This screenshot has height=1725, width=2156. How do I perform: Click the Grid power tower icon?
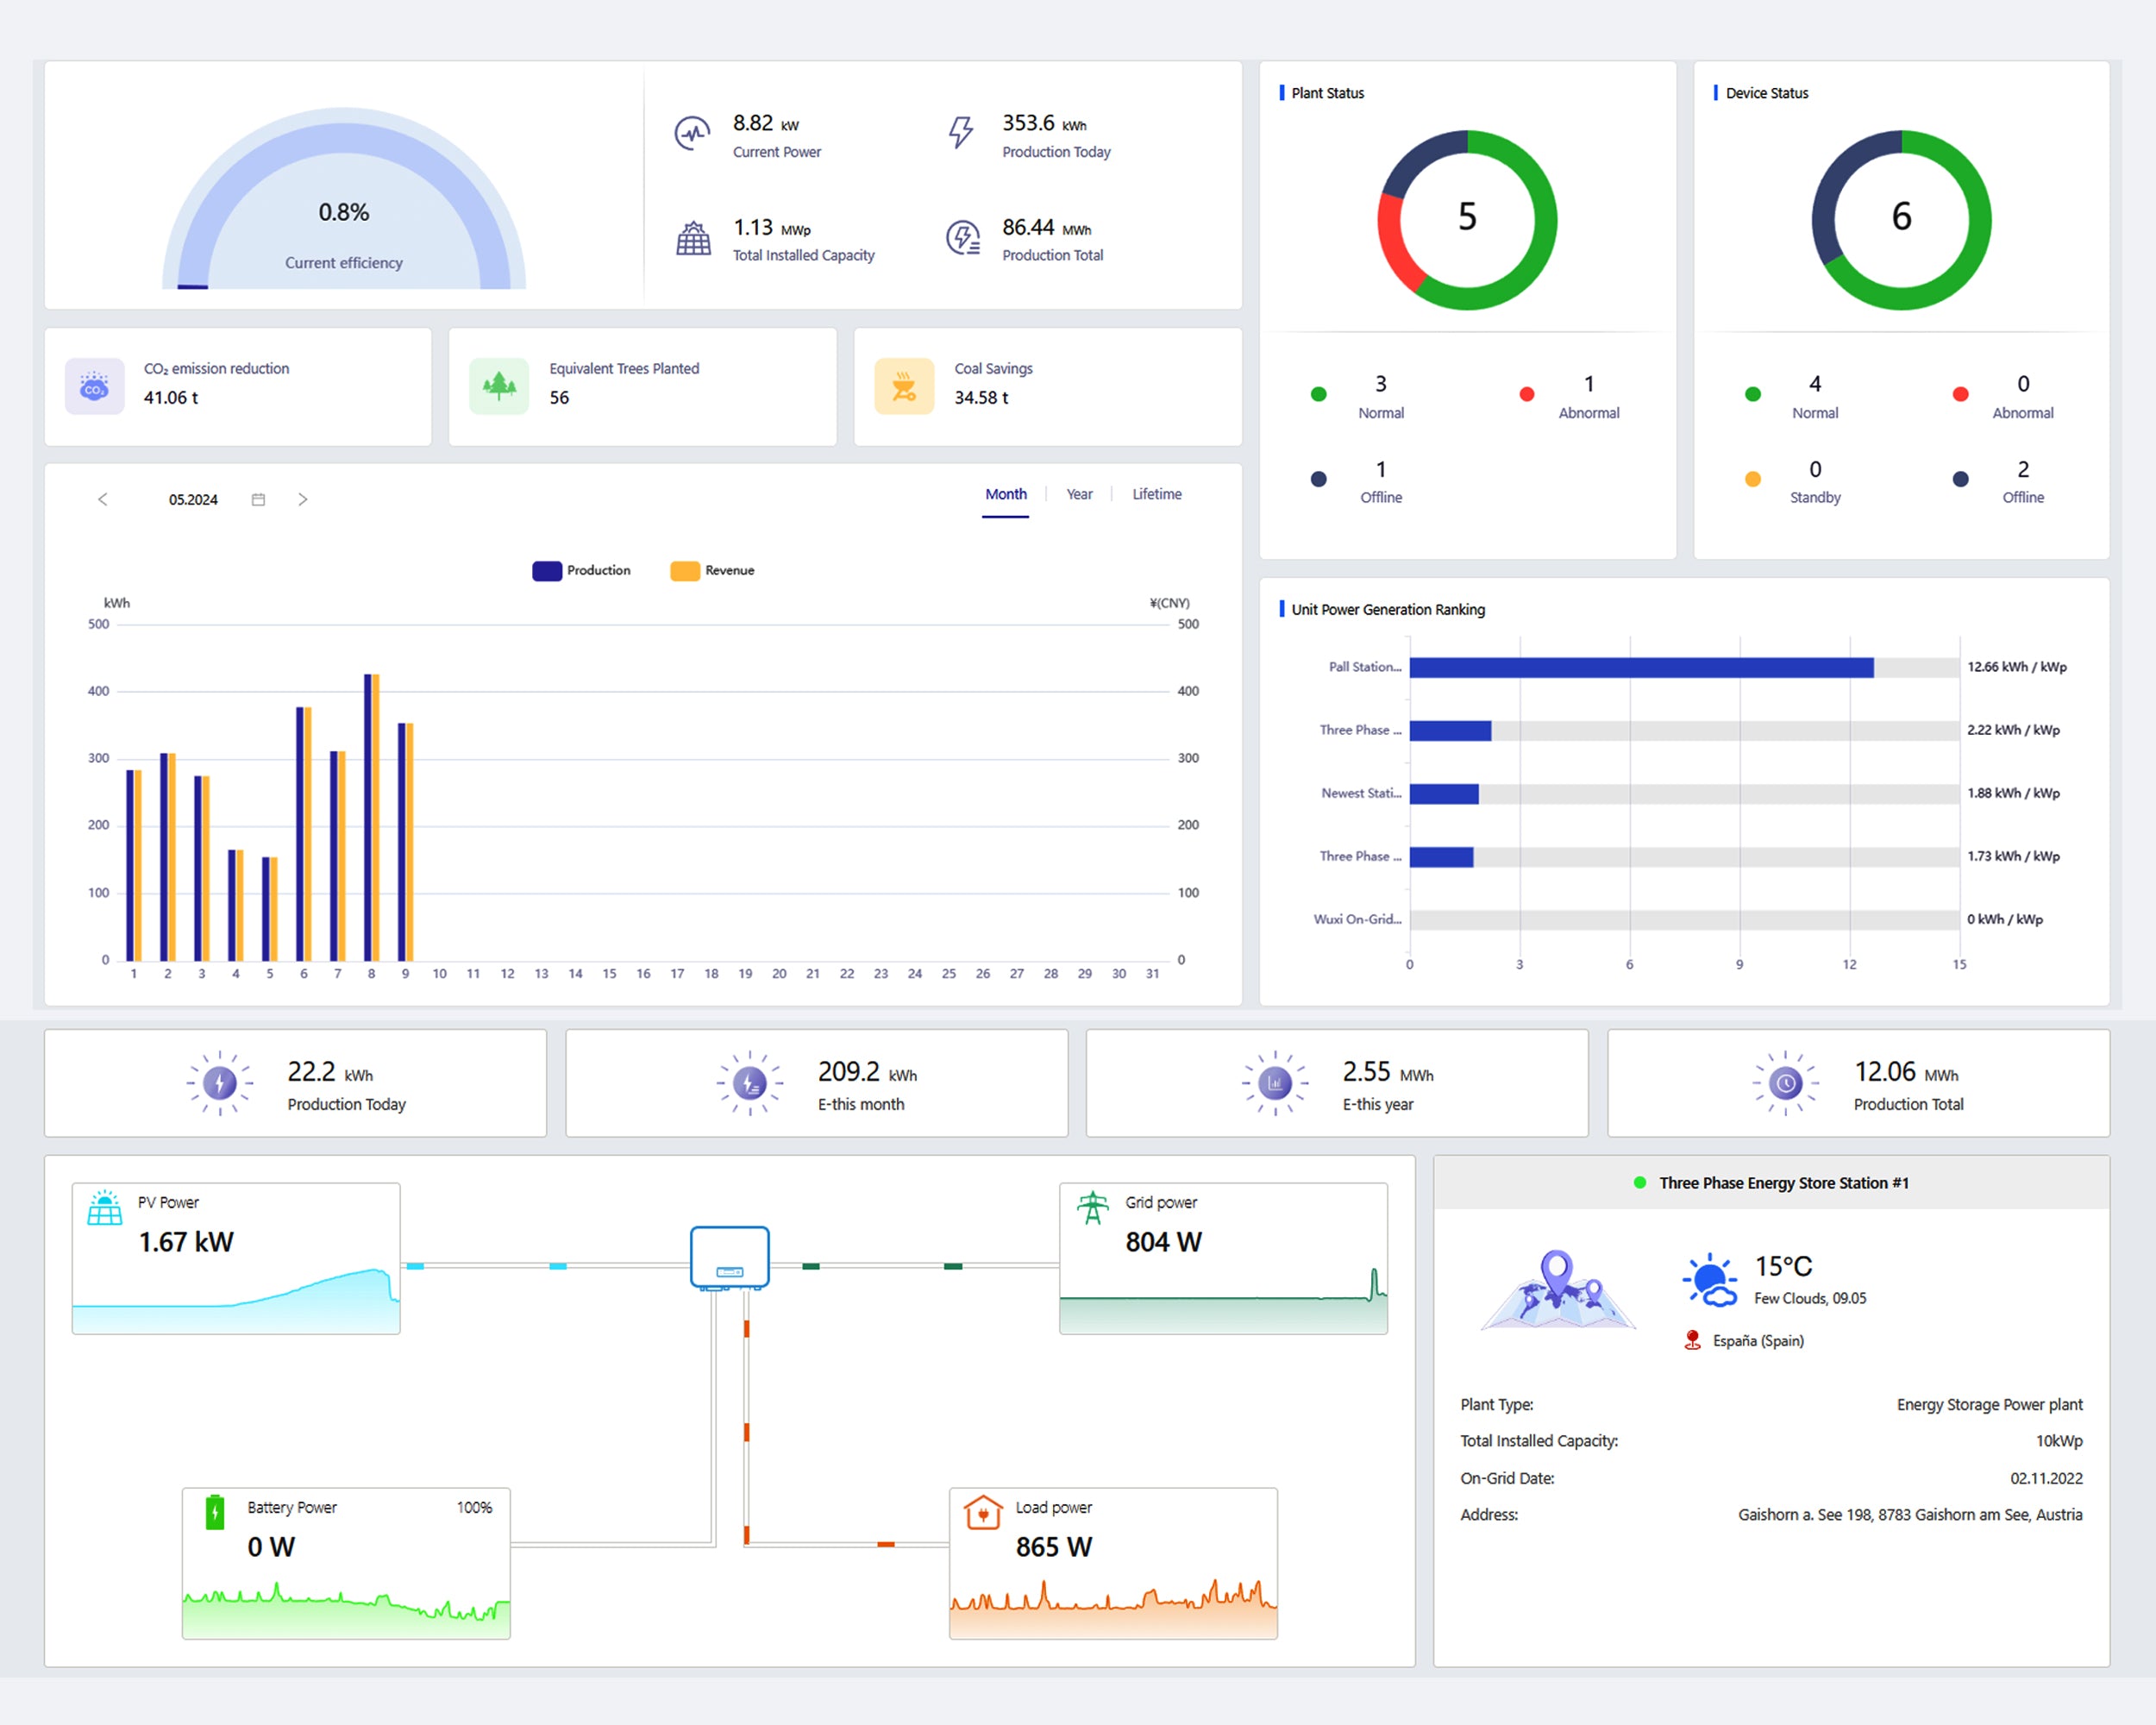click(1092, 1207)
